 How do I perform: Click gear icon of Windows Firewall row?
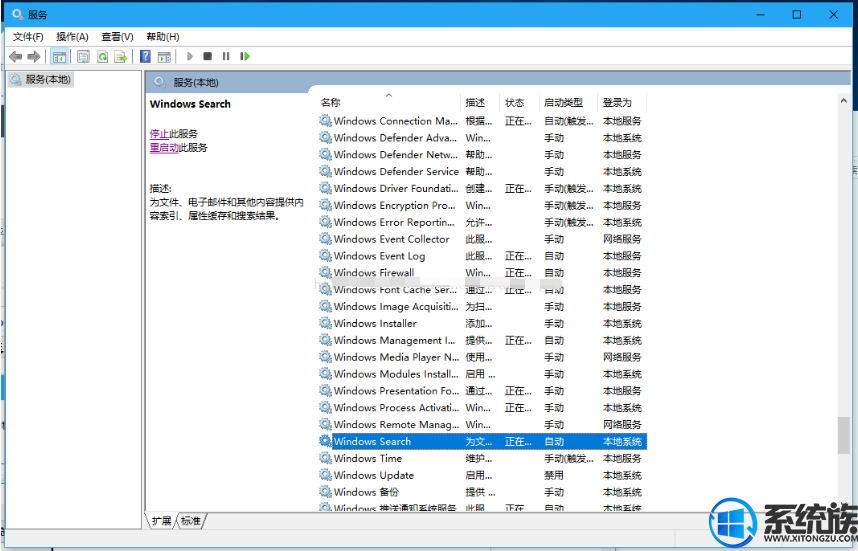(x=326, y=272)
